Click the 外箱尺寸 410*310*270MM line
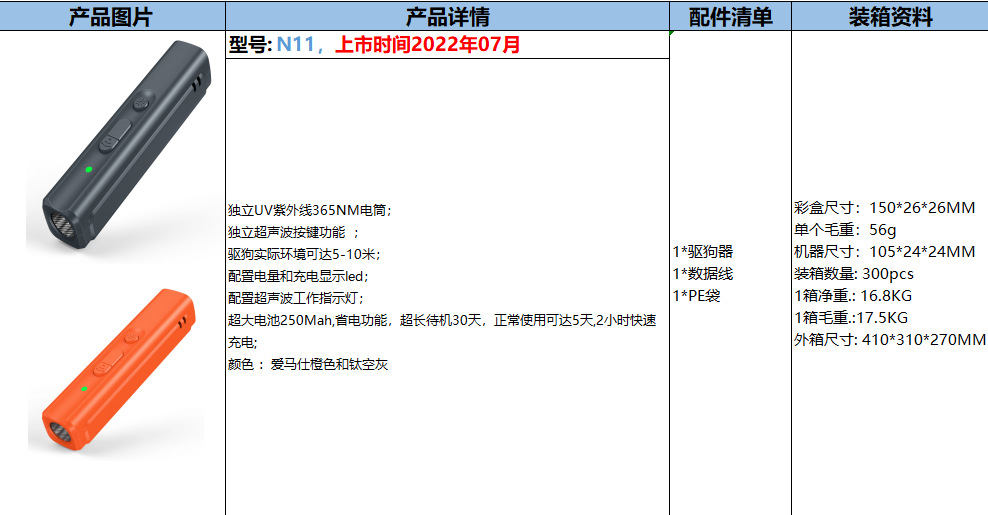Viewport: 988px width, 515px height. [889, 340]
